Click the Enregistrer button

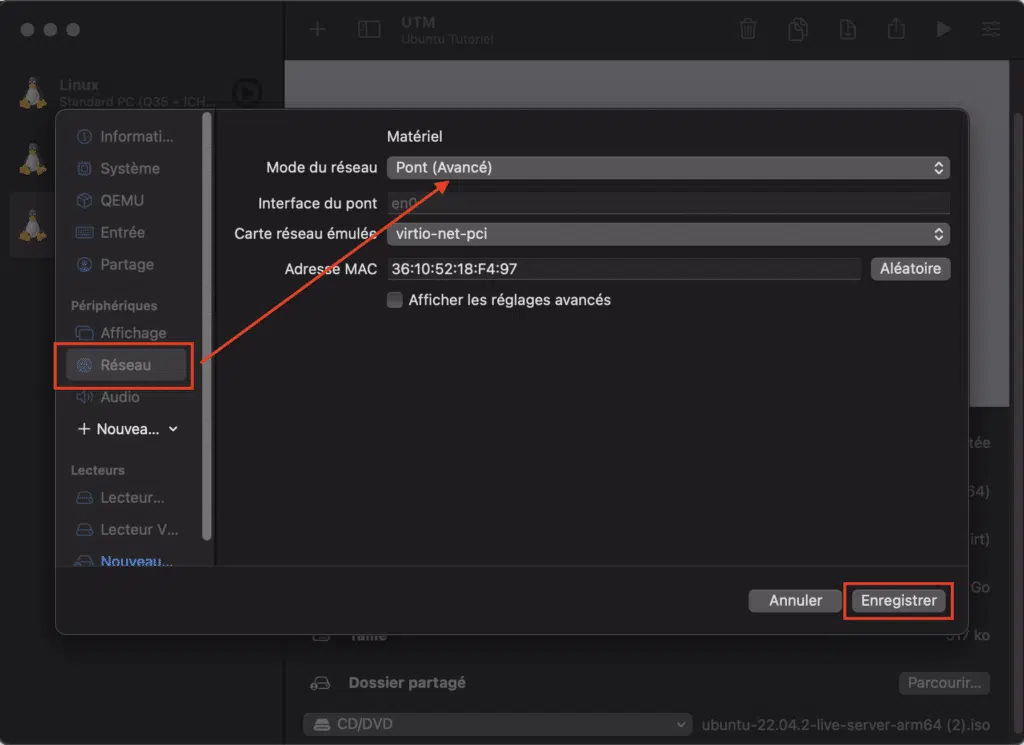pos(898,601)
